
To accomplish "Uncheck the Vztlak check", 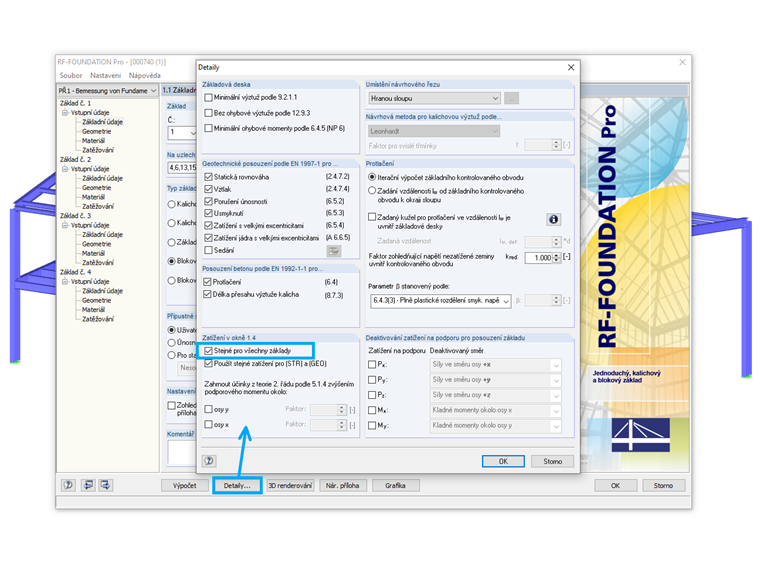I will click(x=208, y=189).
